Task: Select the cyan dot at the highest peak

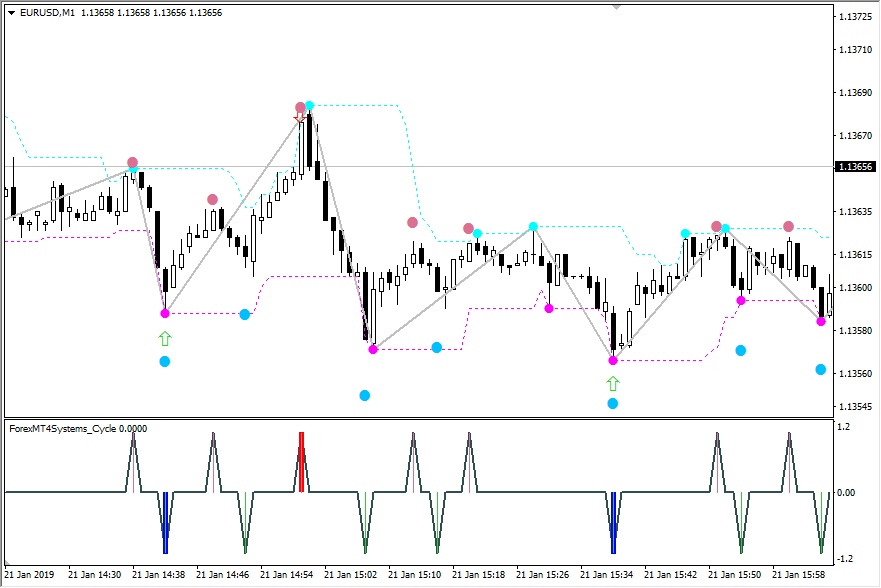Action: pyautogui.click(x=310, y=105)
